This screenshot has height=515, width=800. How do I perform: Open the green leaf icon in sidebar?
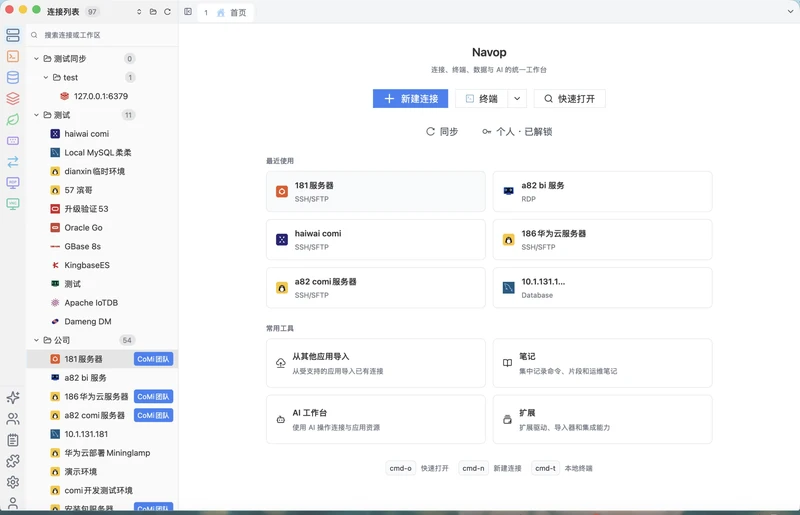coord(13,119)
